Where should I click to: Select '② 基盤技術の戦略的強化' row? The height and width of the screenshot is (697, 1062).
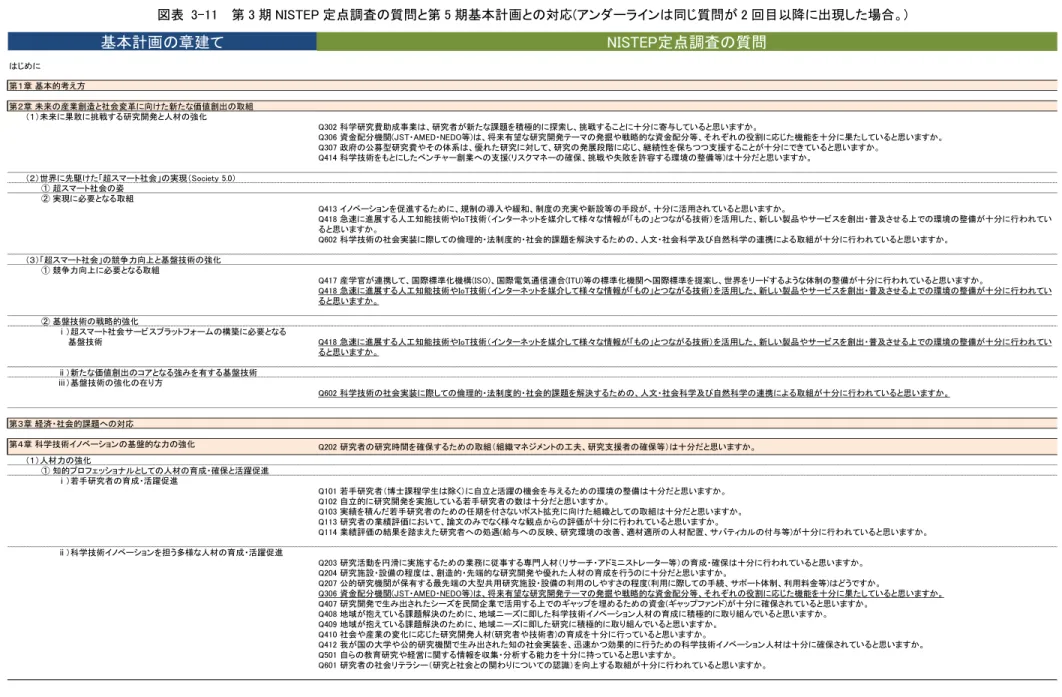point(89,321)
